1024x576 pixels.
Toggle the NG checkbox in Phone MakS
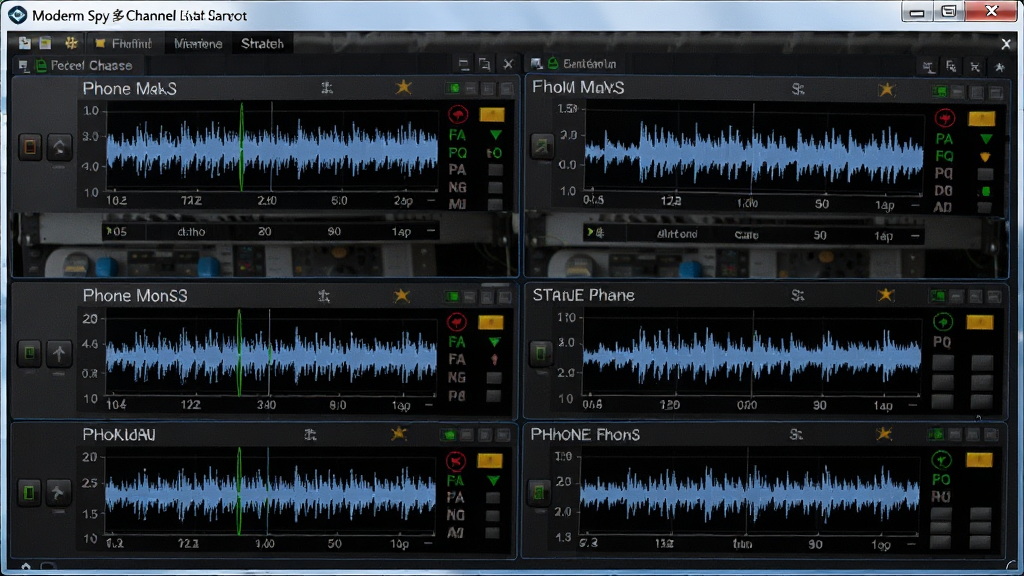tap(496, 187)
